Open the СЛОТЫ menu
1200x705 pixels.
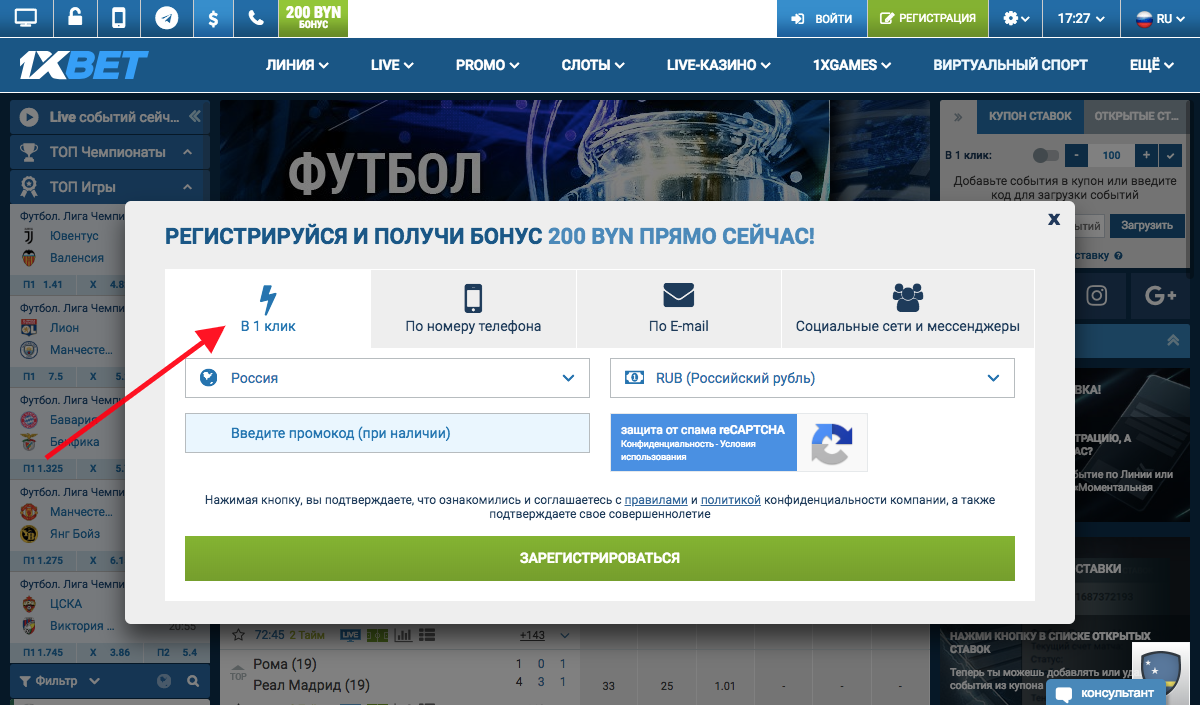(x=593, y=65)
